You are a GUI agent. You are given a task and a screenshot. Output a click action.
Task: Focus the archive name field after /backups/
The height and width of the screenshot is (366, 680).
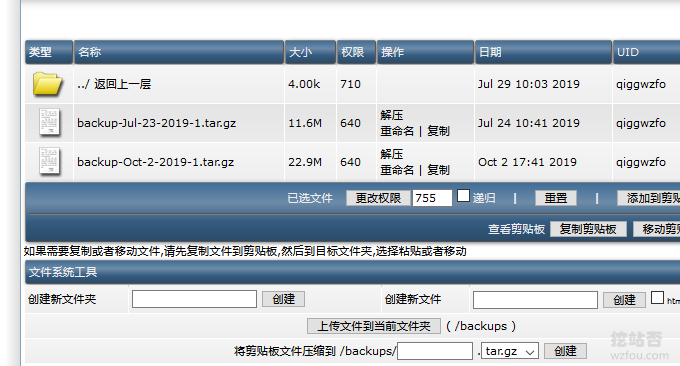pyautogui.click(x=435, y=351)
